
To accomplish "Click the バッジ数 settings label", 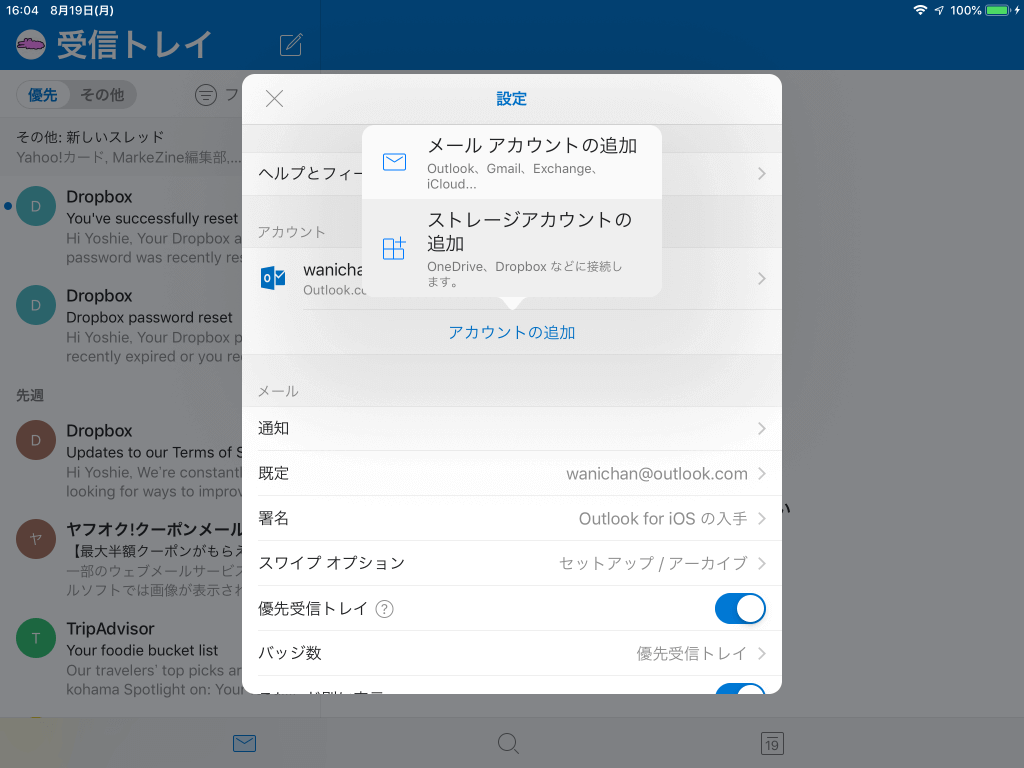I will [x=290, y=653].
